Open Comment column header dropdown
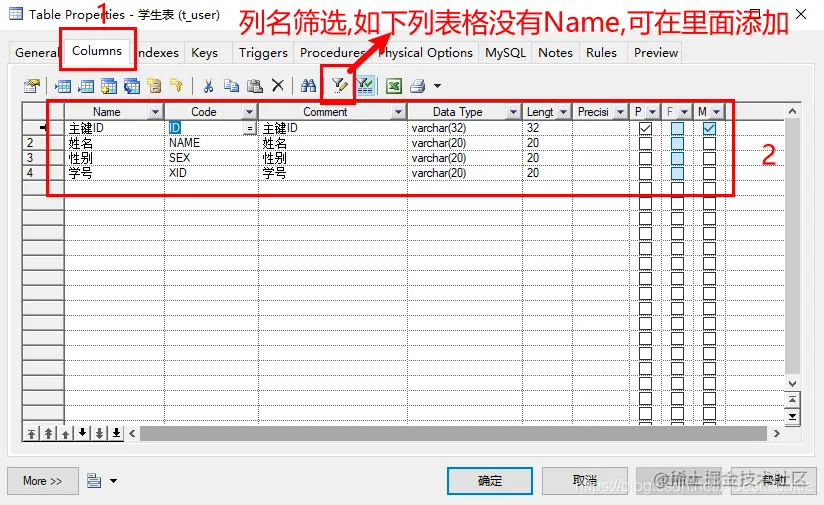This screenshot has height=505, width=824. [398, 112]
